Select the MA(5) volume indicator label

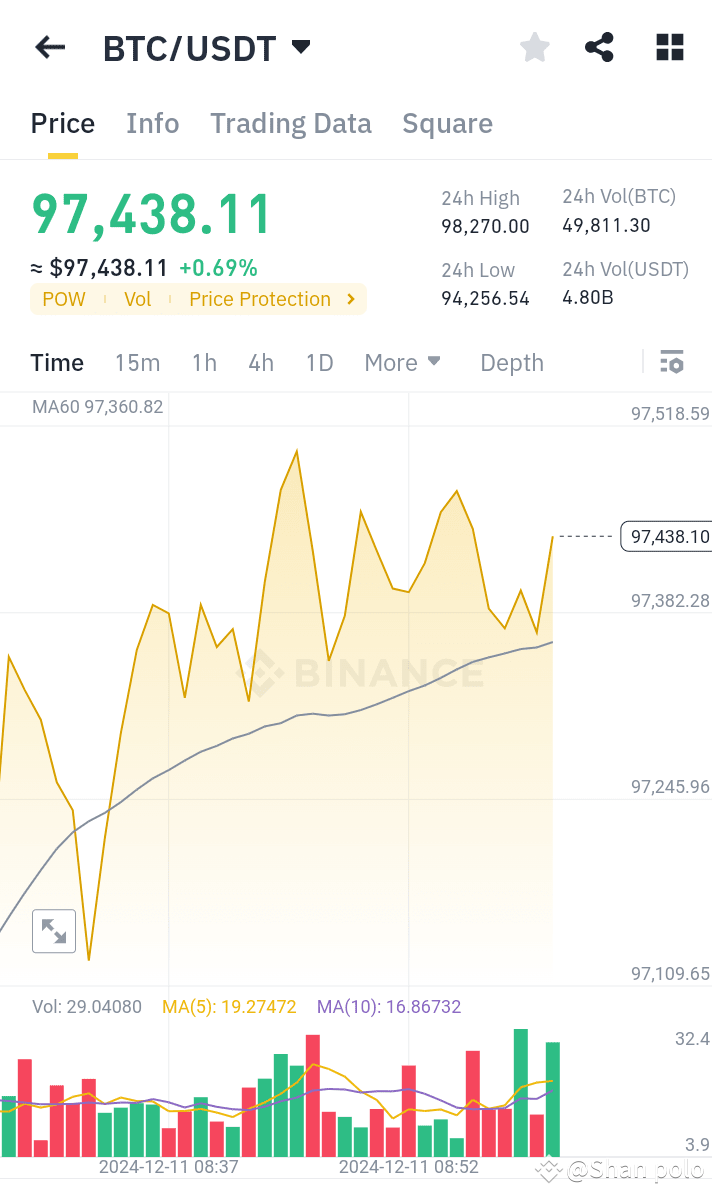coord(229,1006)
